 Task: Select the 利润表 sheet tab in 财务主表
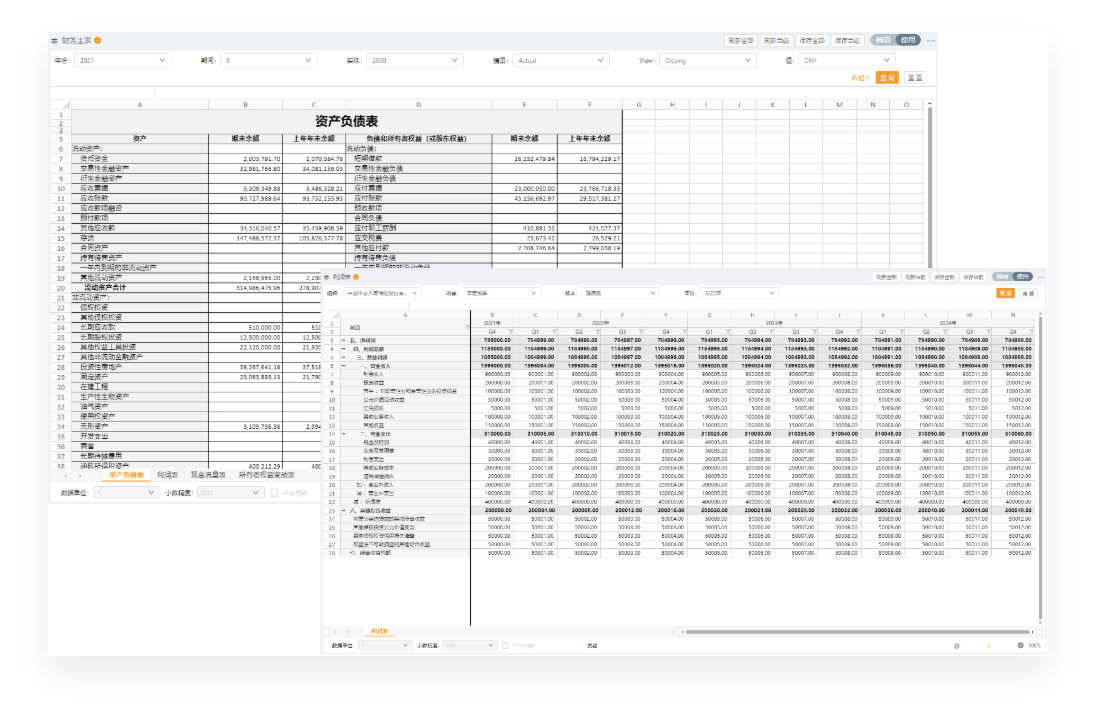(x=167, y=475)
